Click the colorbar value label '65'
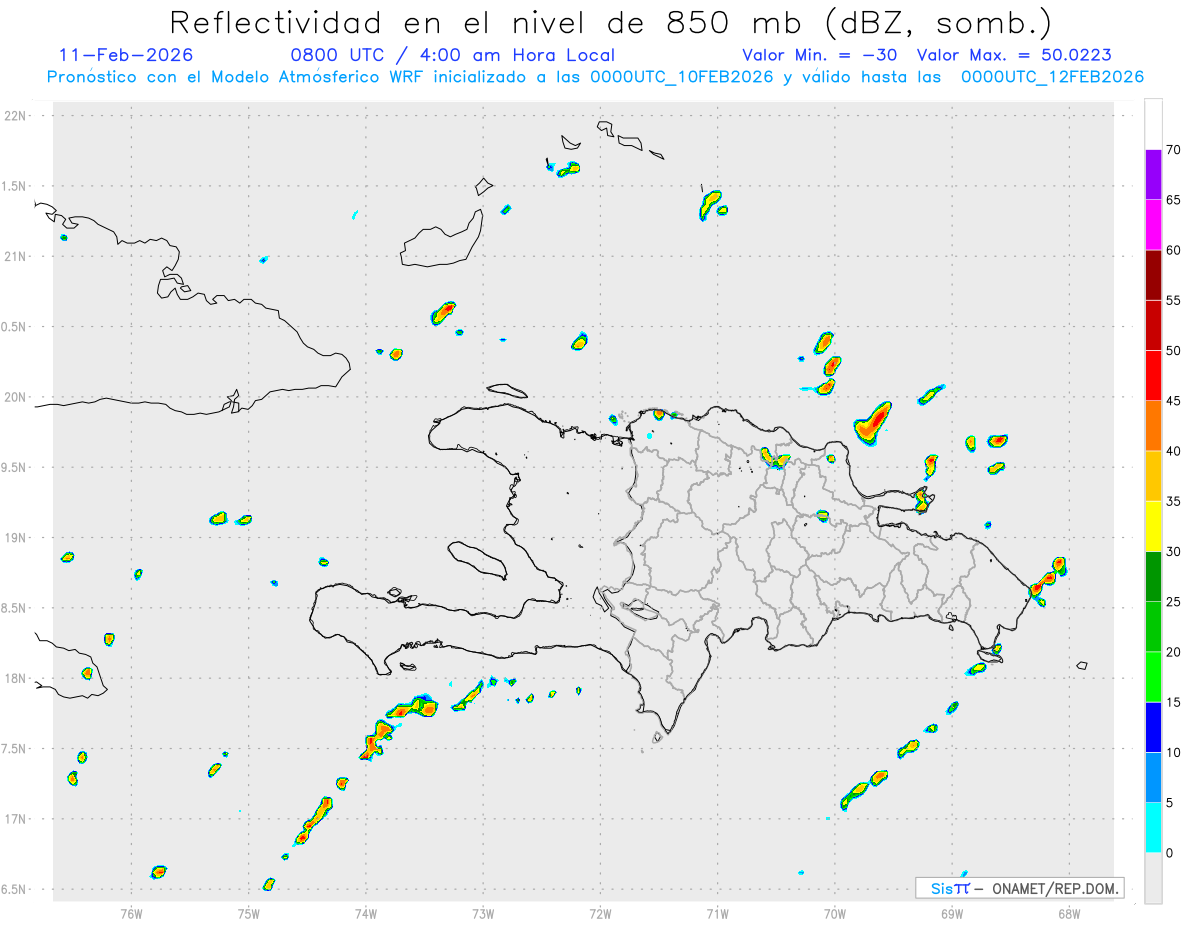The image size is (1200, 927). point(1174,200)
